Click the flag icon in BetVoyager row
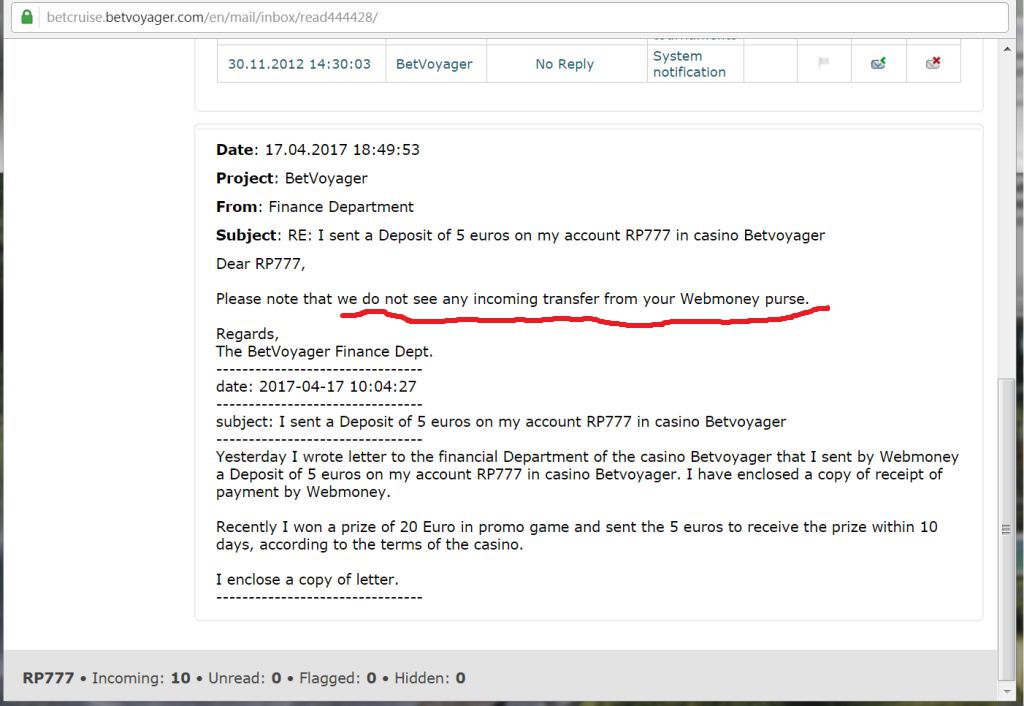The width and height of the screenshot is (1024, 706). click(824, 63)
